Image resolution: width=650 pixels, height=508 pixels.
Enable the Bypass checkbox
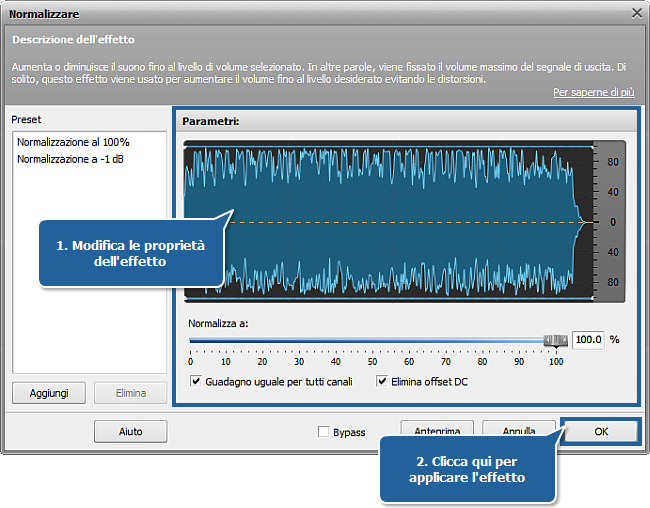[x=323, y=432]
